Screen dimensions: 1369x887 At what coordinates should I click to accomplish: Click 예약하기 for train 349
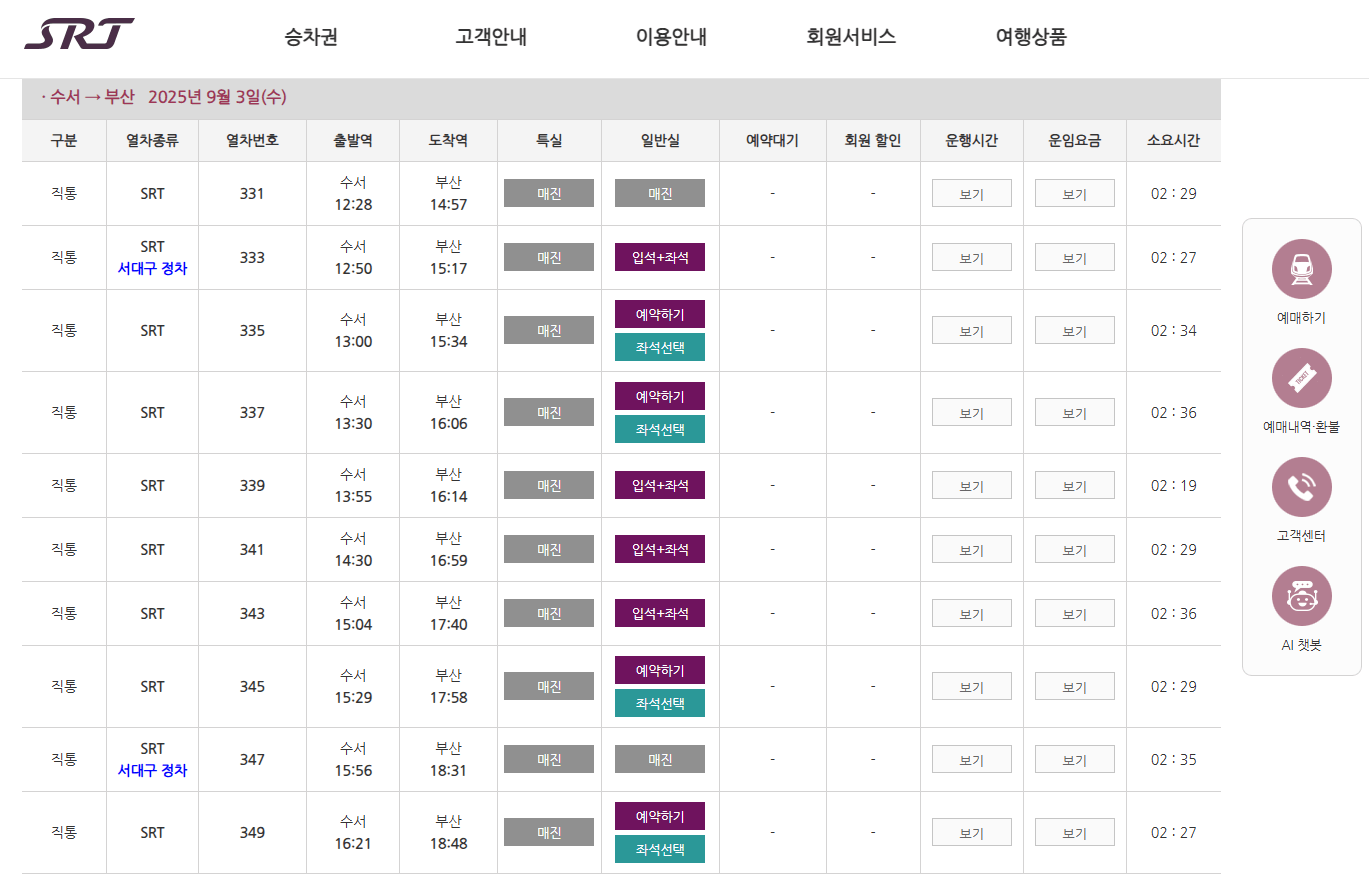click(660, 816)
